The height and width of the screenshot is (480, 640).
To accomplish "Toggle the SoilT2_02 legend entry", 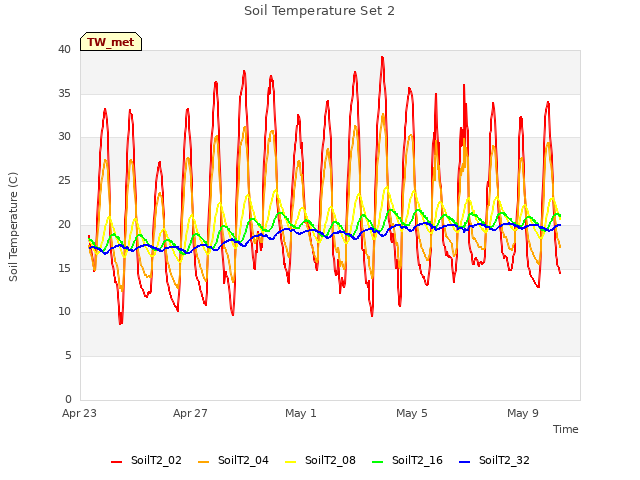I will 146,460.
